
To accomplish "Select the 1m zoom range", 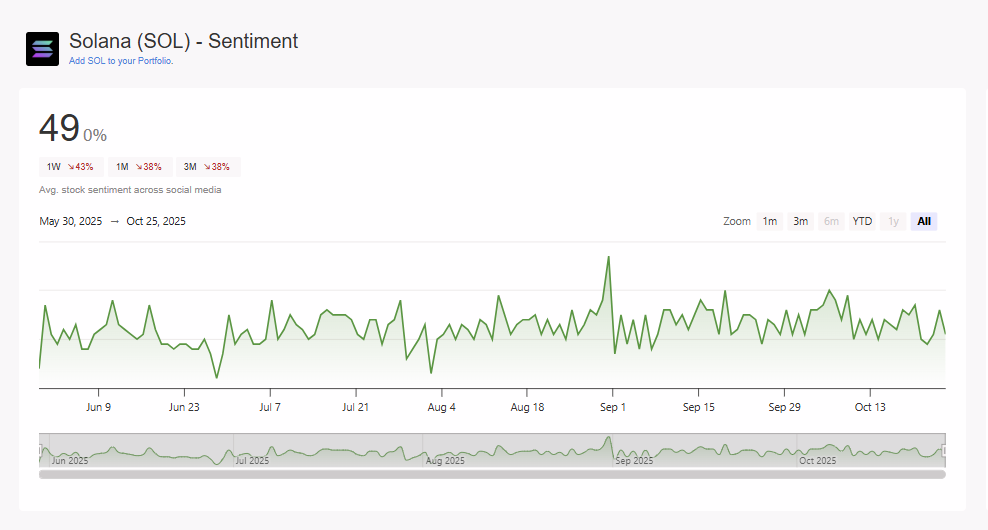I will 769,221.
